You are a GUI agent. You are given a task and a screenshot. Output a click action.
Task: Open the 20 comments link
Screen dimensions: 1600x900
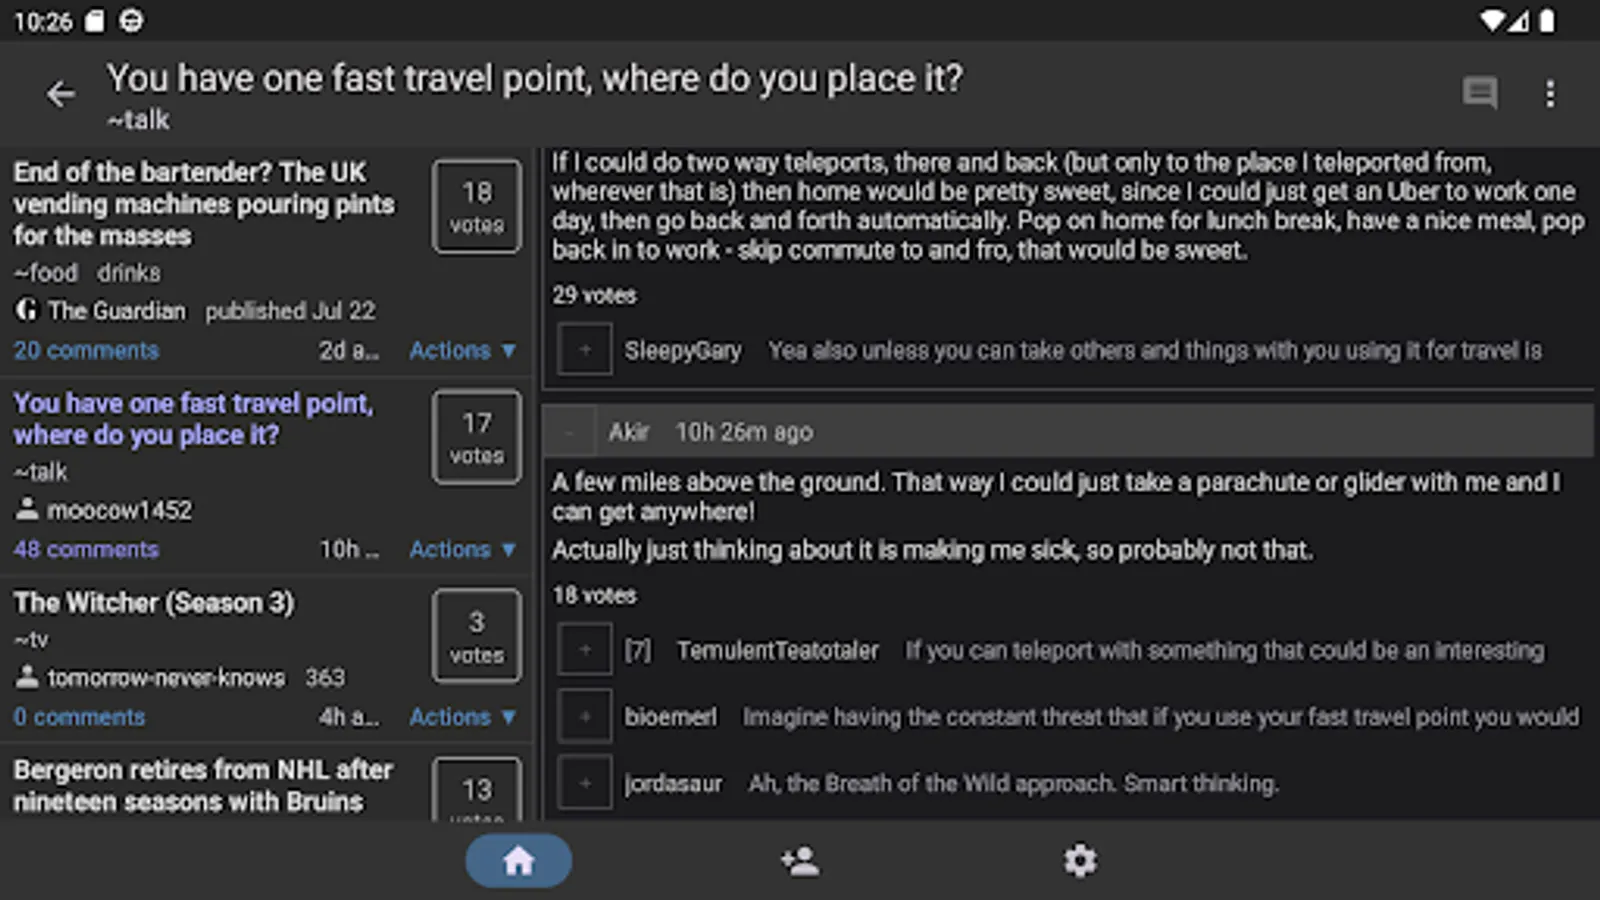86,350
